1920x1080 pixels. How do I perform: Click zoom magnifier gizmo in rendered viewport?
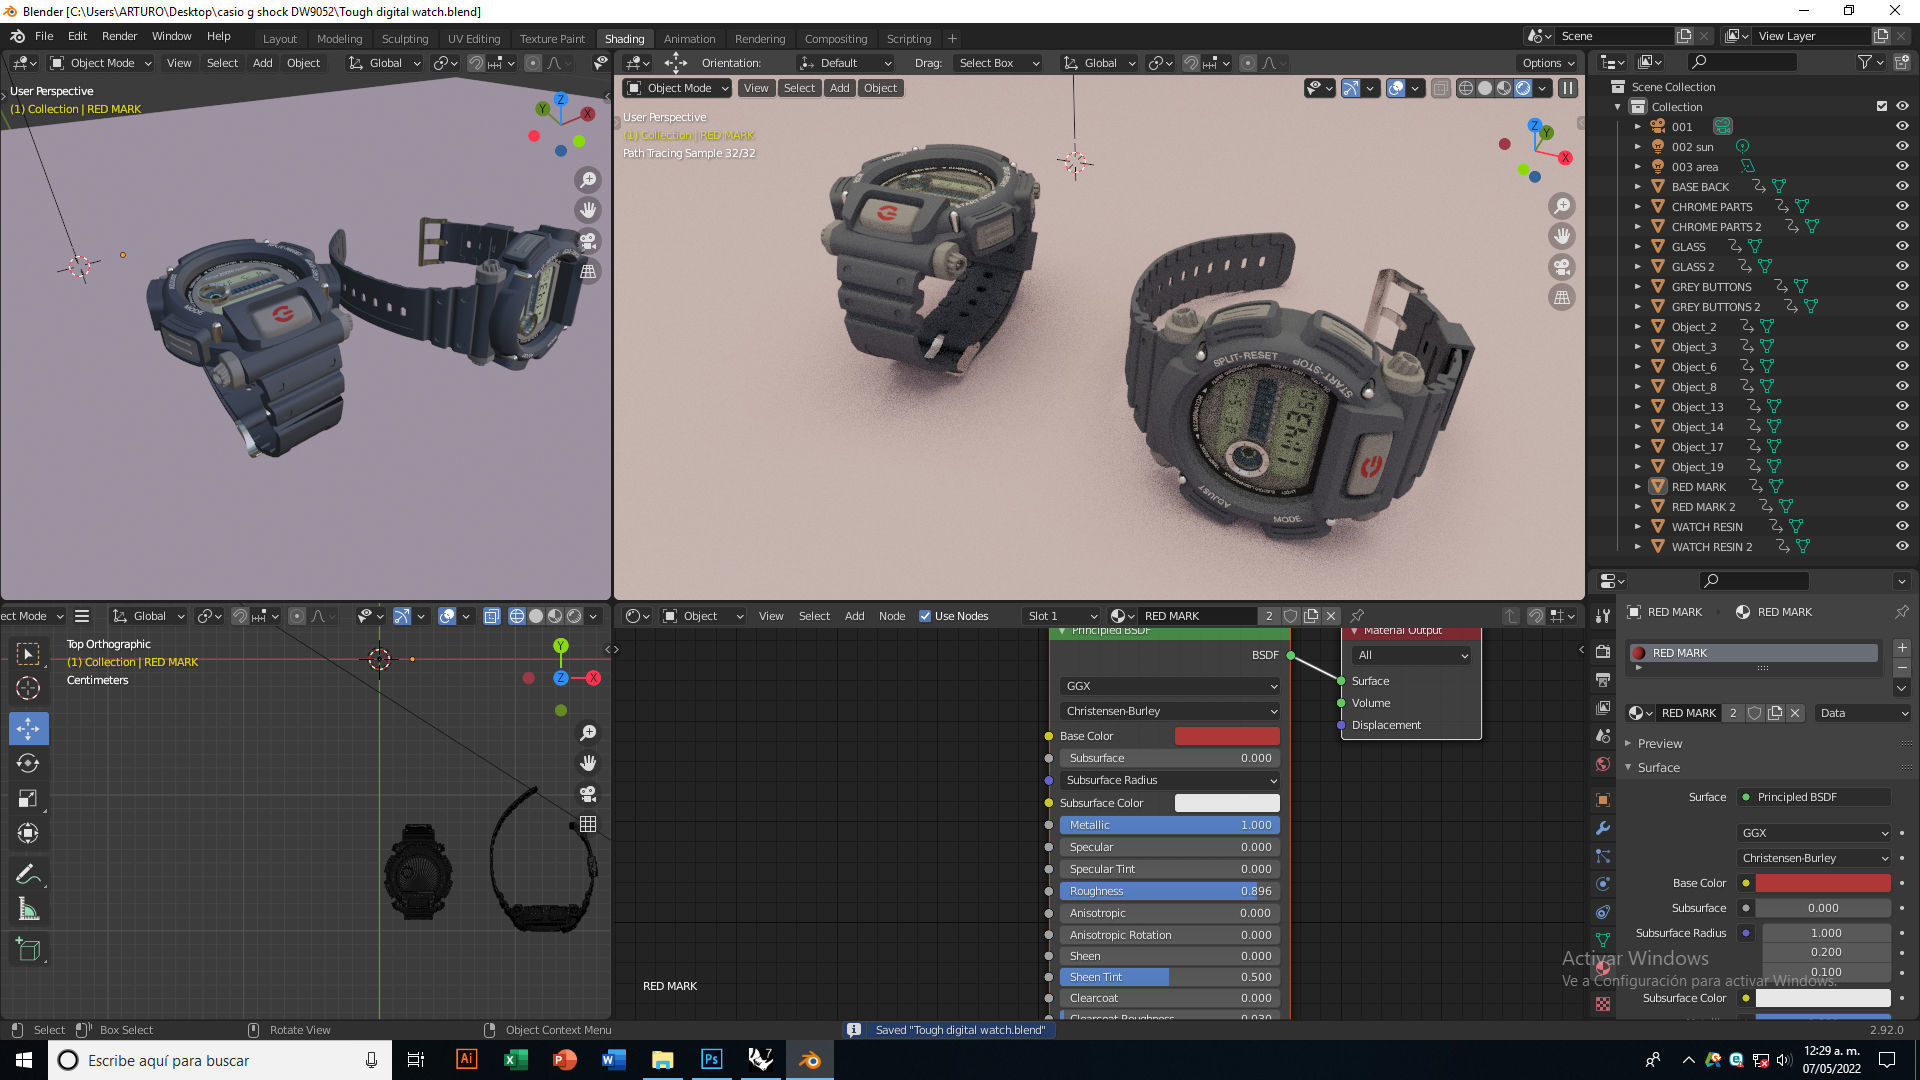(1561, 206)
